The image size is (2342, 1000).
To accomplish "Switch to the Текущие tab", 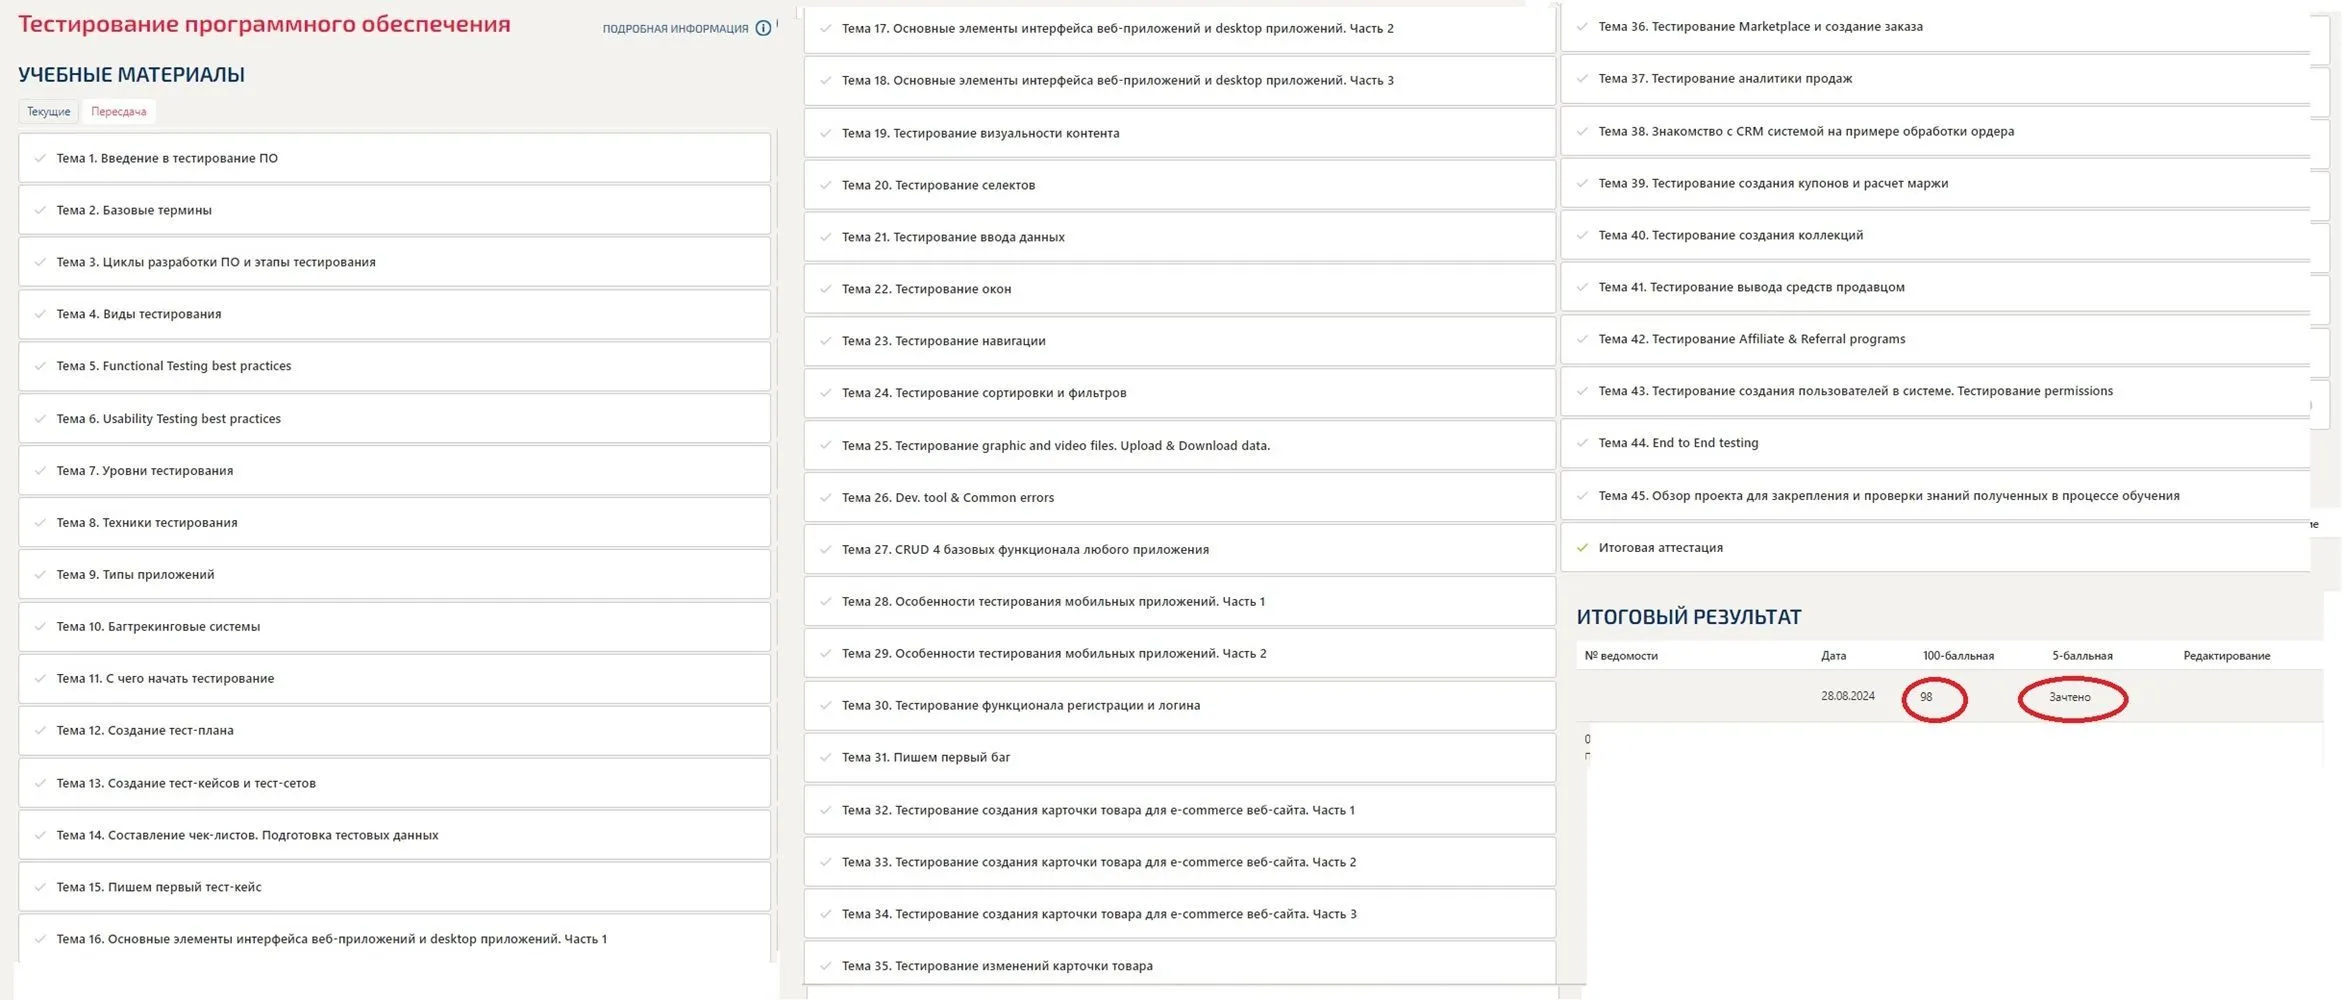I will coord(48,111).
